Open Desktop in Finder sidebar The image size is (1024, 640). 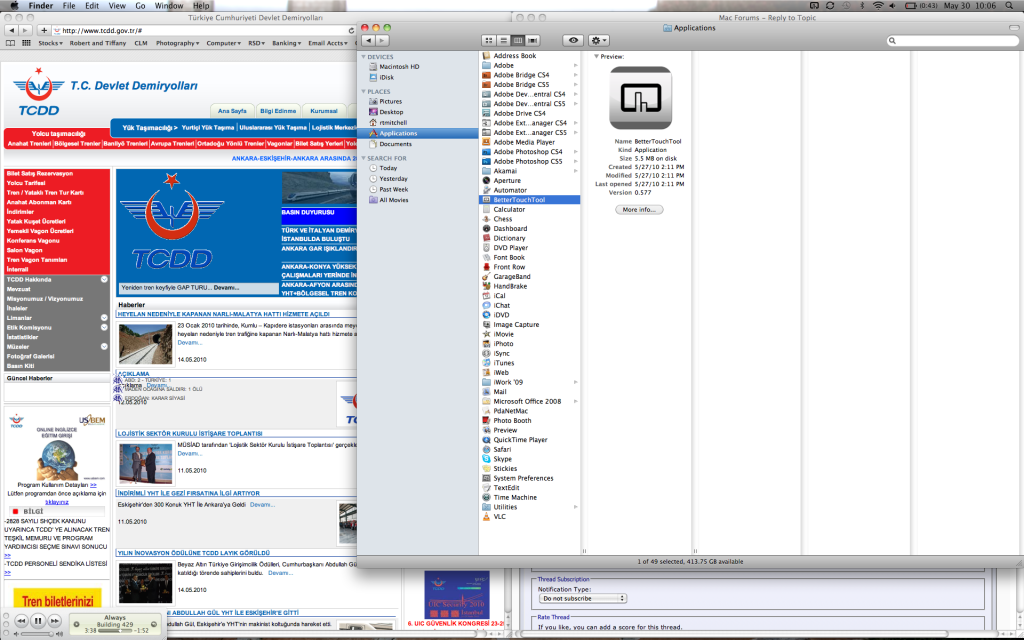pos(387,112)
